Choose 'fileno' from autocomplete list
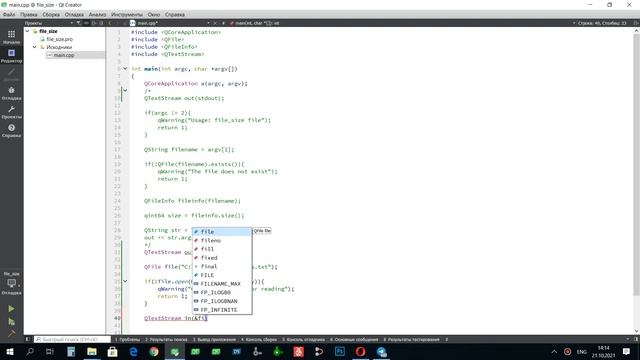Screen dimensions: 640x360 (x=222, y=240)
